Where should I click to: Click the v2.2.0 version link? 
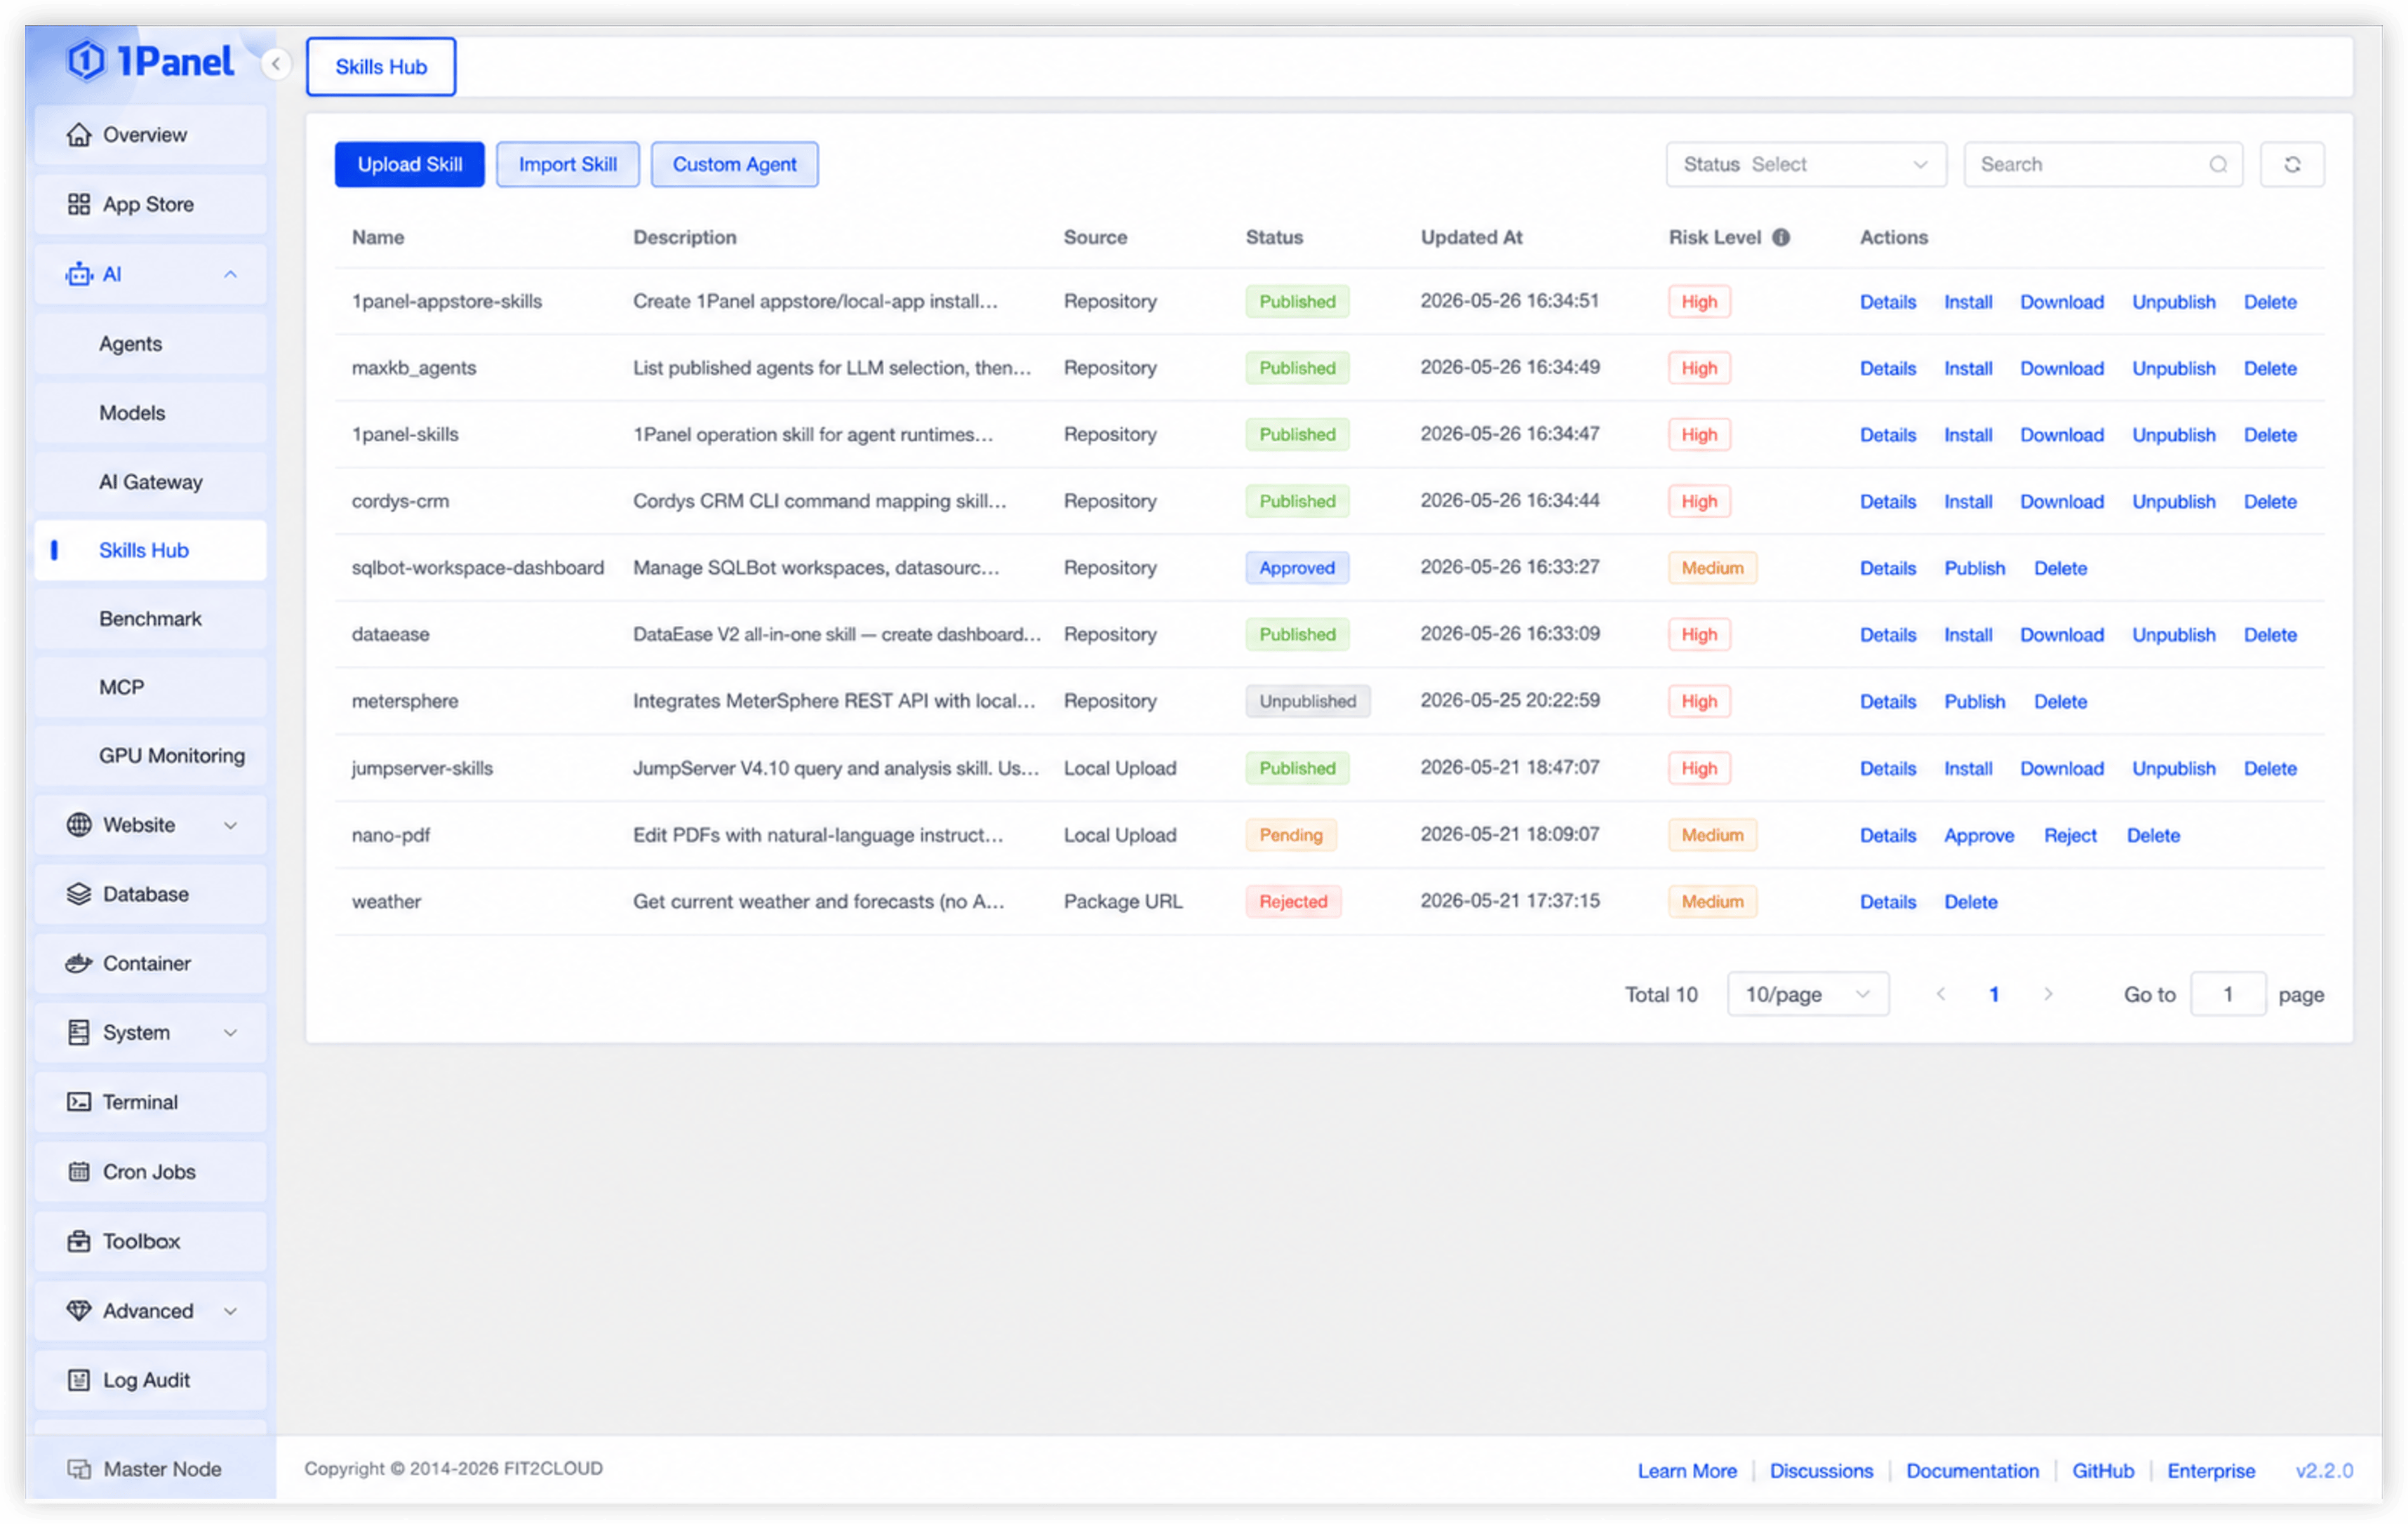(x=2324, y=1470)
